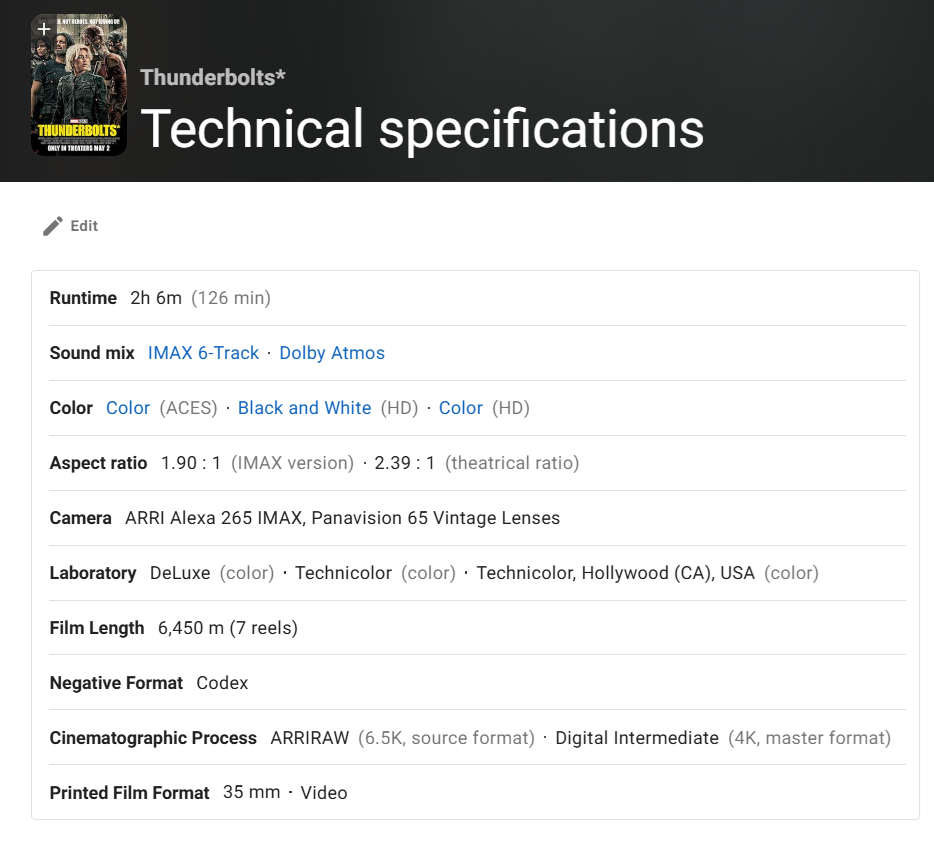
Task: Select the Technical specifications heading
Action: coord(422,128)
